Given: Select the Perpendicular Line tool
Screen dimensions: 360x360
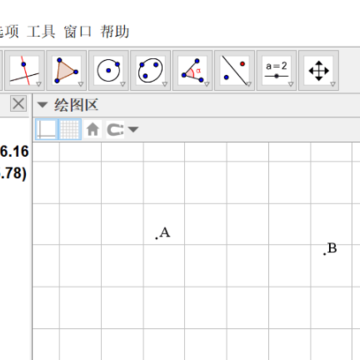Looking at the screenshot, I should click(x=24, y=70).
